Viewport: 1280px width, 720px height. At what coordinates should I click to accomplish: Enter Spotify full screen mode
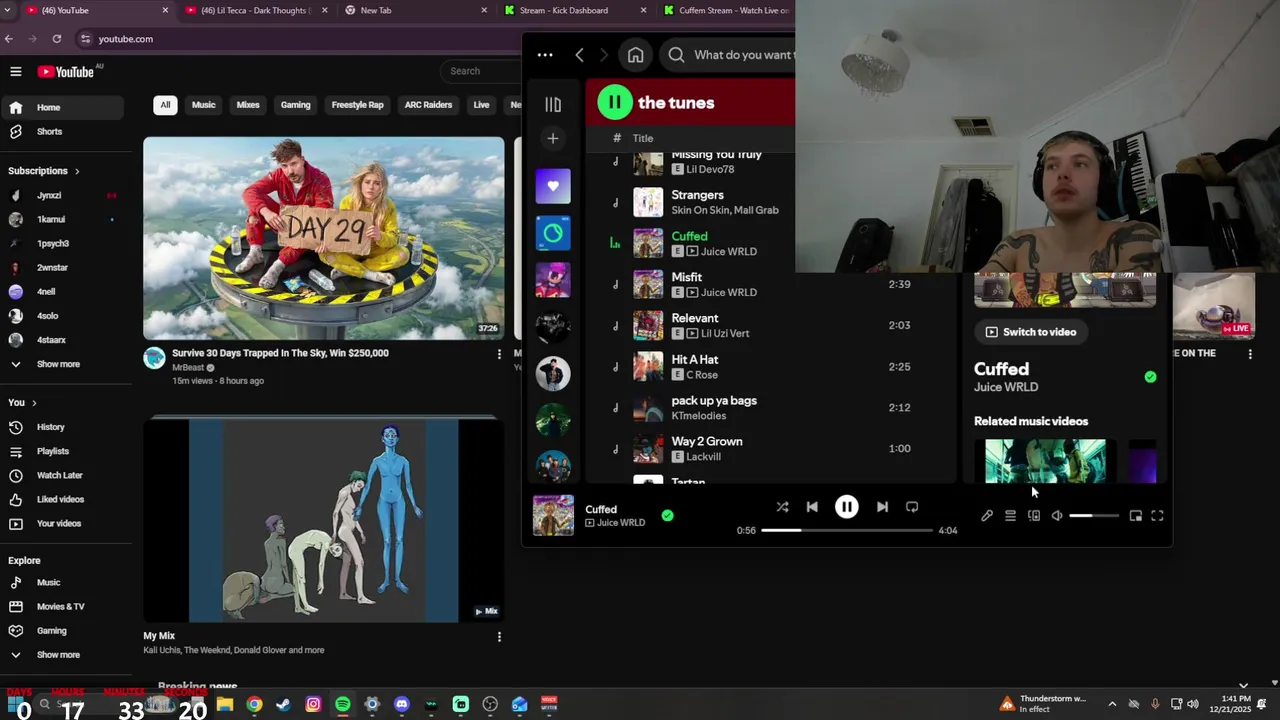click(x=1157, y=516)
